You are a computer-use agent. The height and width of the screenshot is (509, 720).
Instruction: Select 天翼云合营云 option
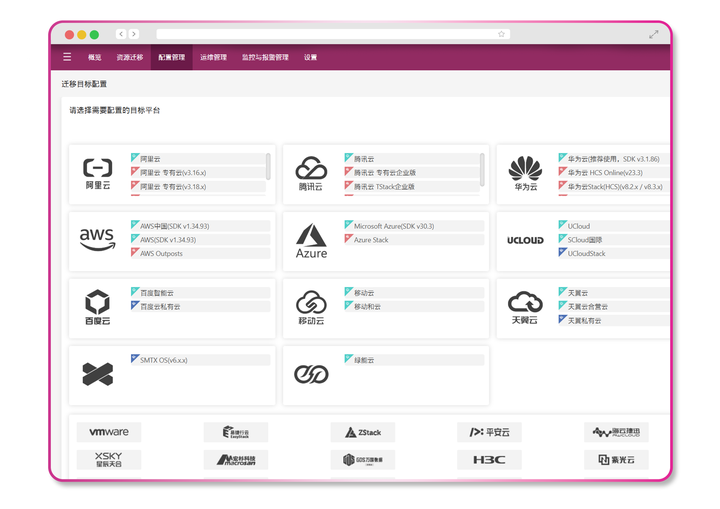(613, 306)
